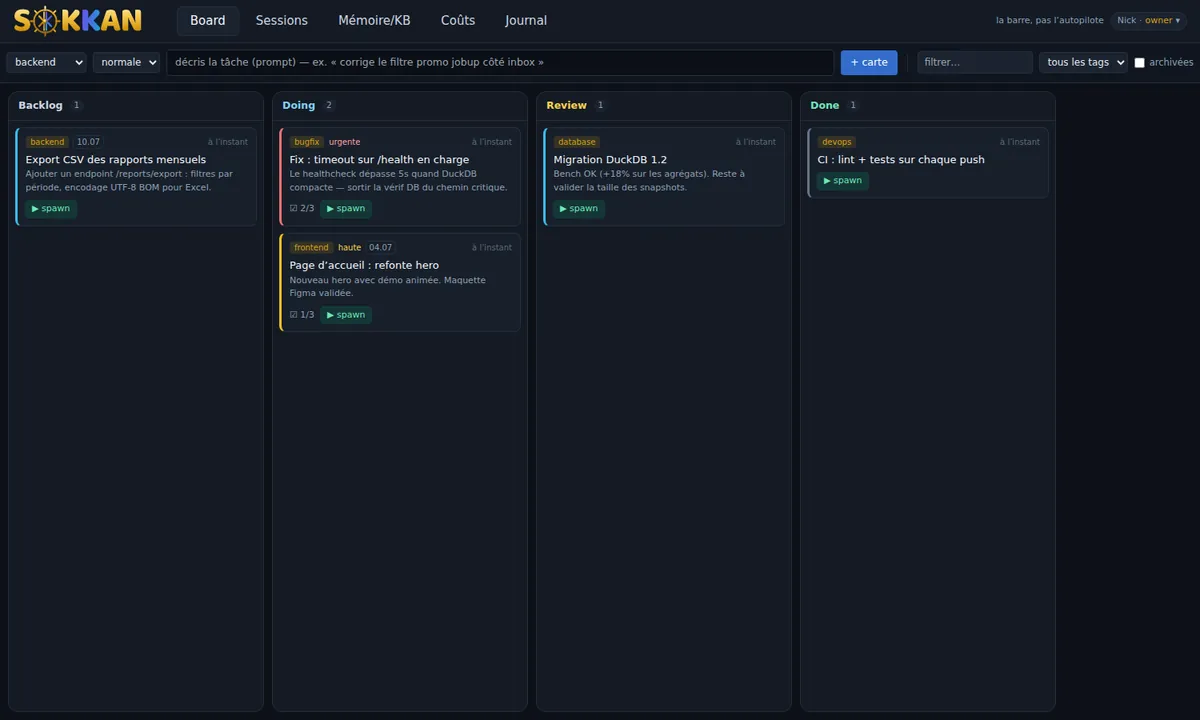Open the Mémoire/KB tab
This screenshot has height=720, width=1200.
[x=374, y=20]
